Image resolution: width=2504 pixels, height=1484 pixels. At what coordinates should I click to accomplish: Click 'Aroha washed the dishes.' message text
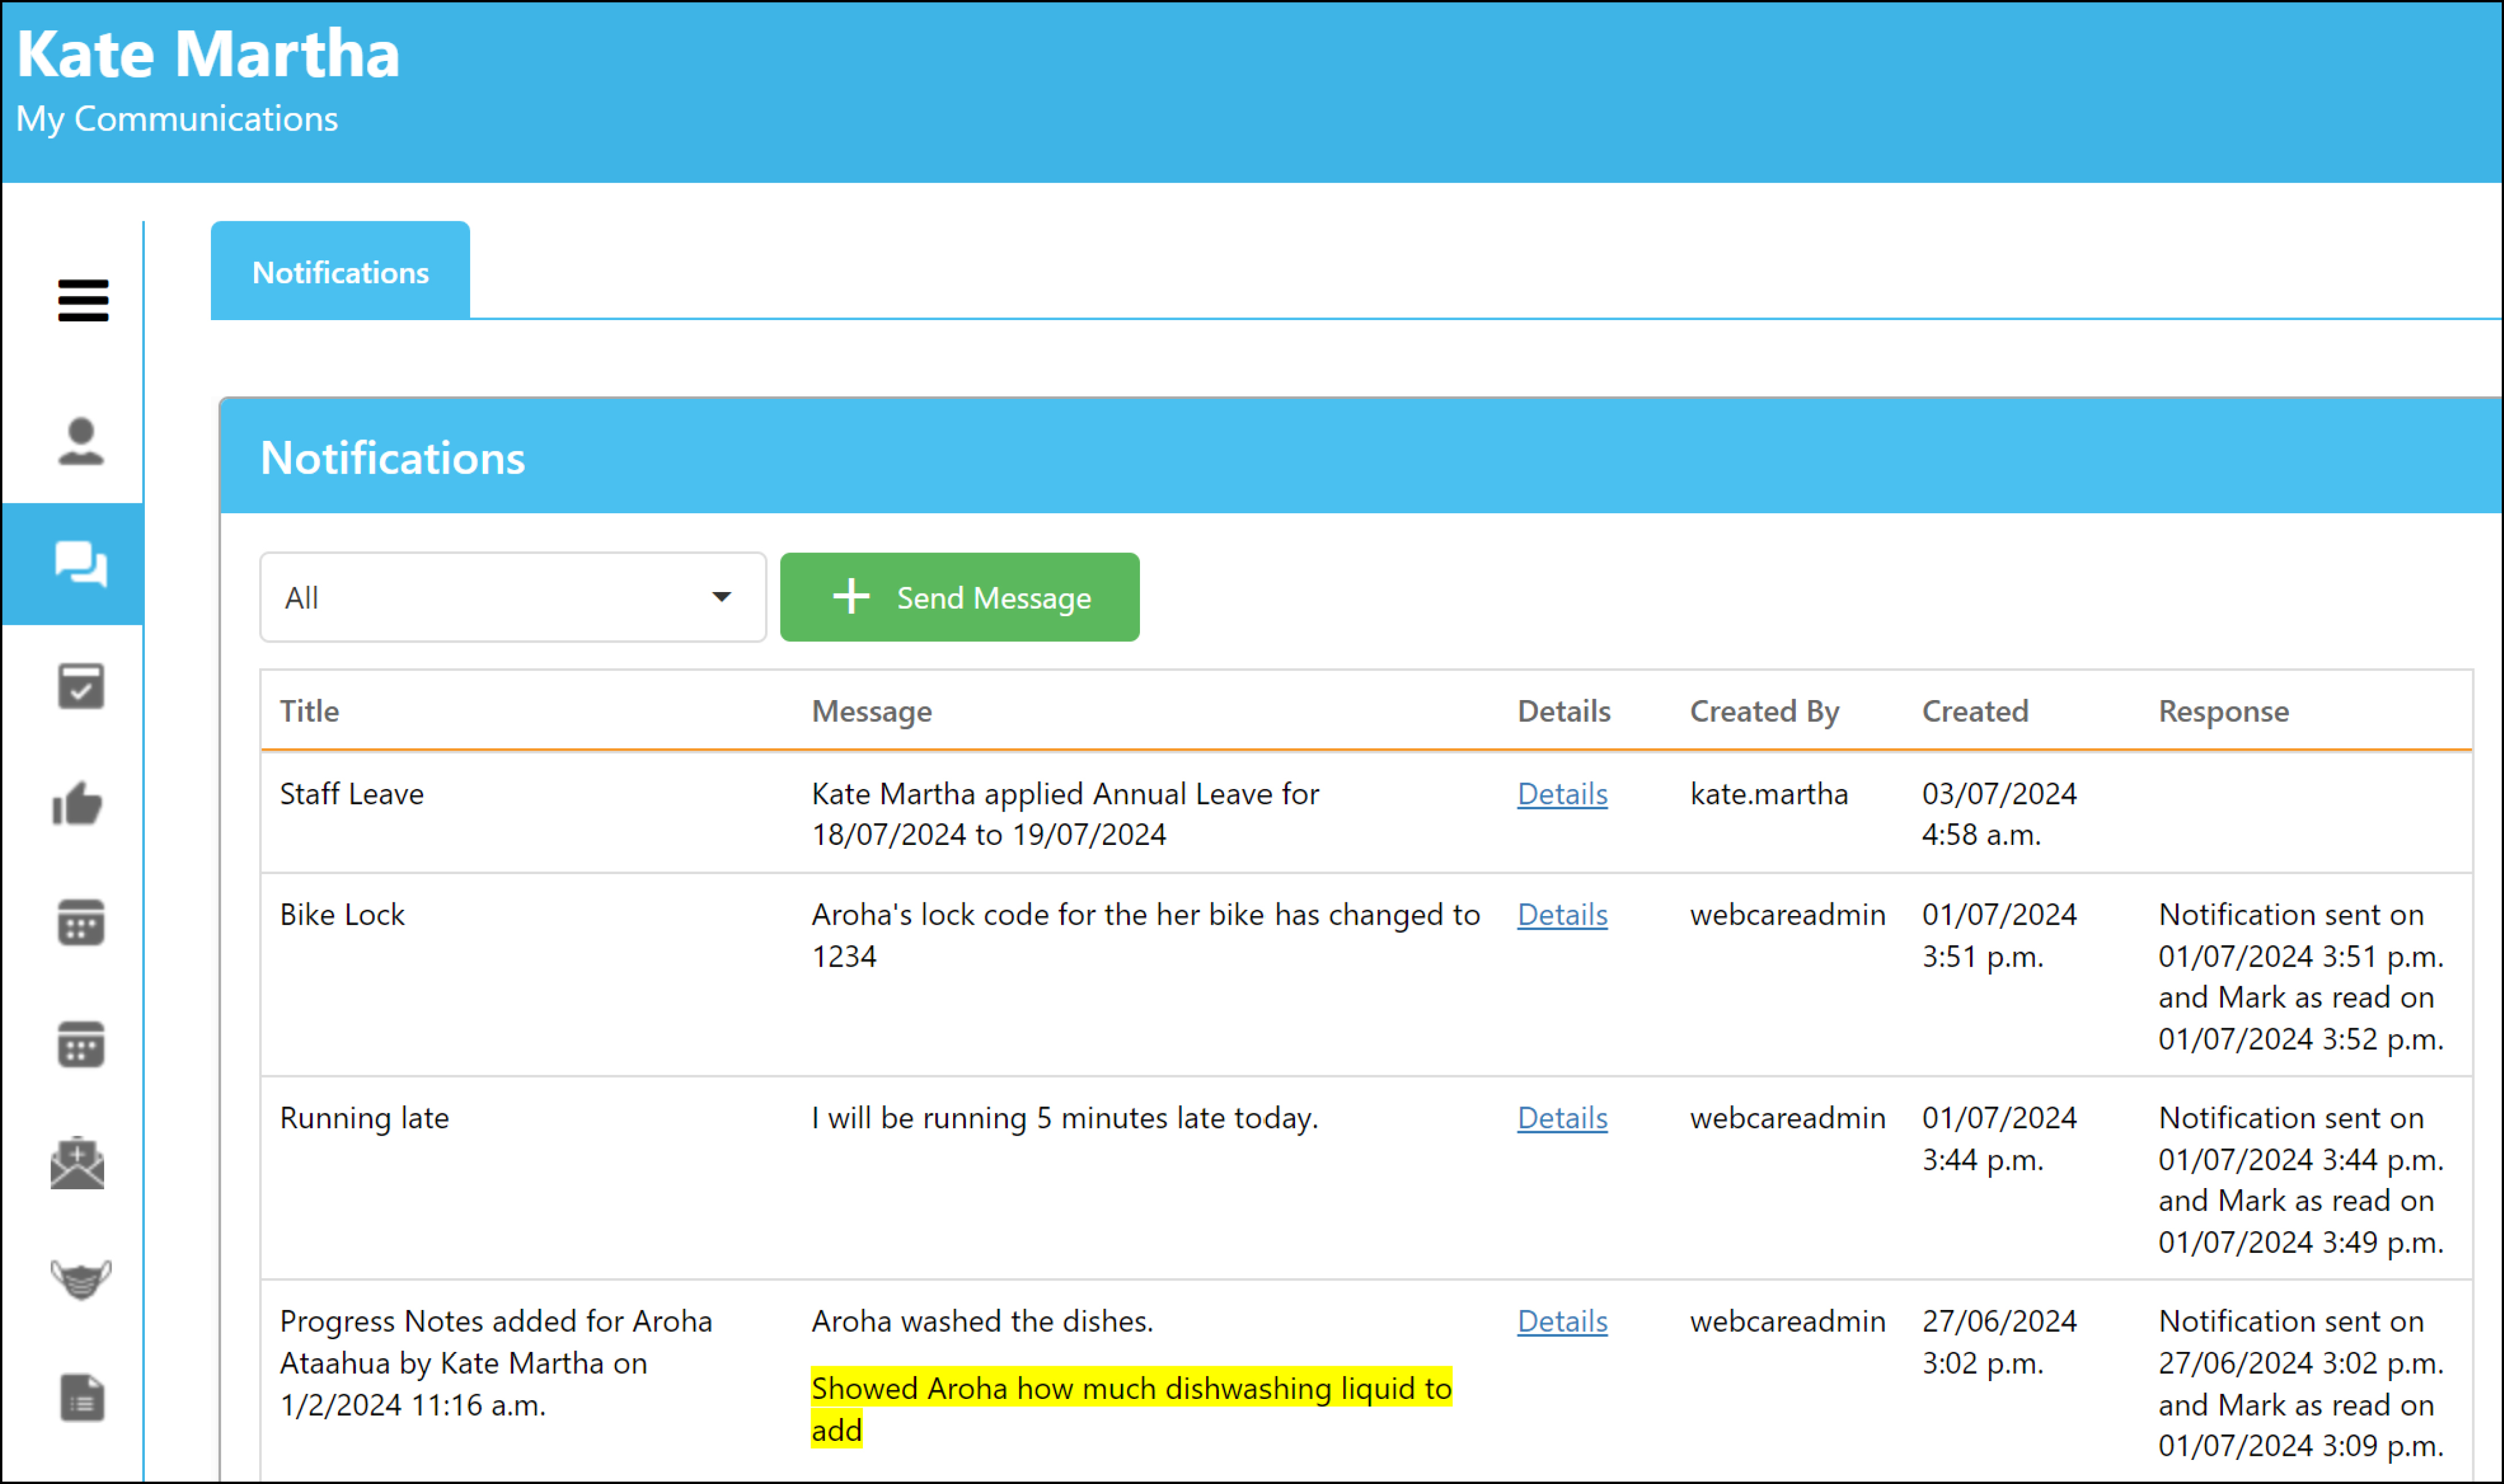[x=982, y=1322]
